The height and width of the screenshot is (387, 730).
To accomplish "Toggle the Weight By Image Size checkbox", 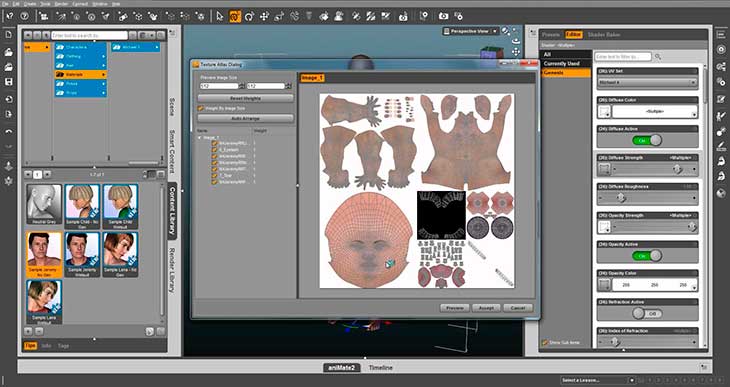I will [x=201, y=108].
